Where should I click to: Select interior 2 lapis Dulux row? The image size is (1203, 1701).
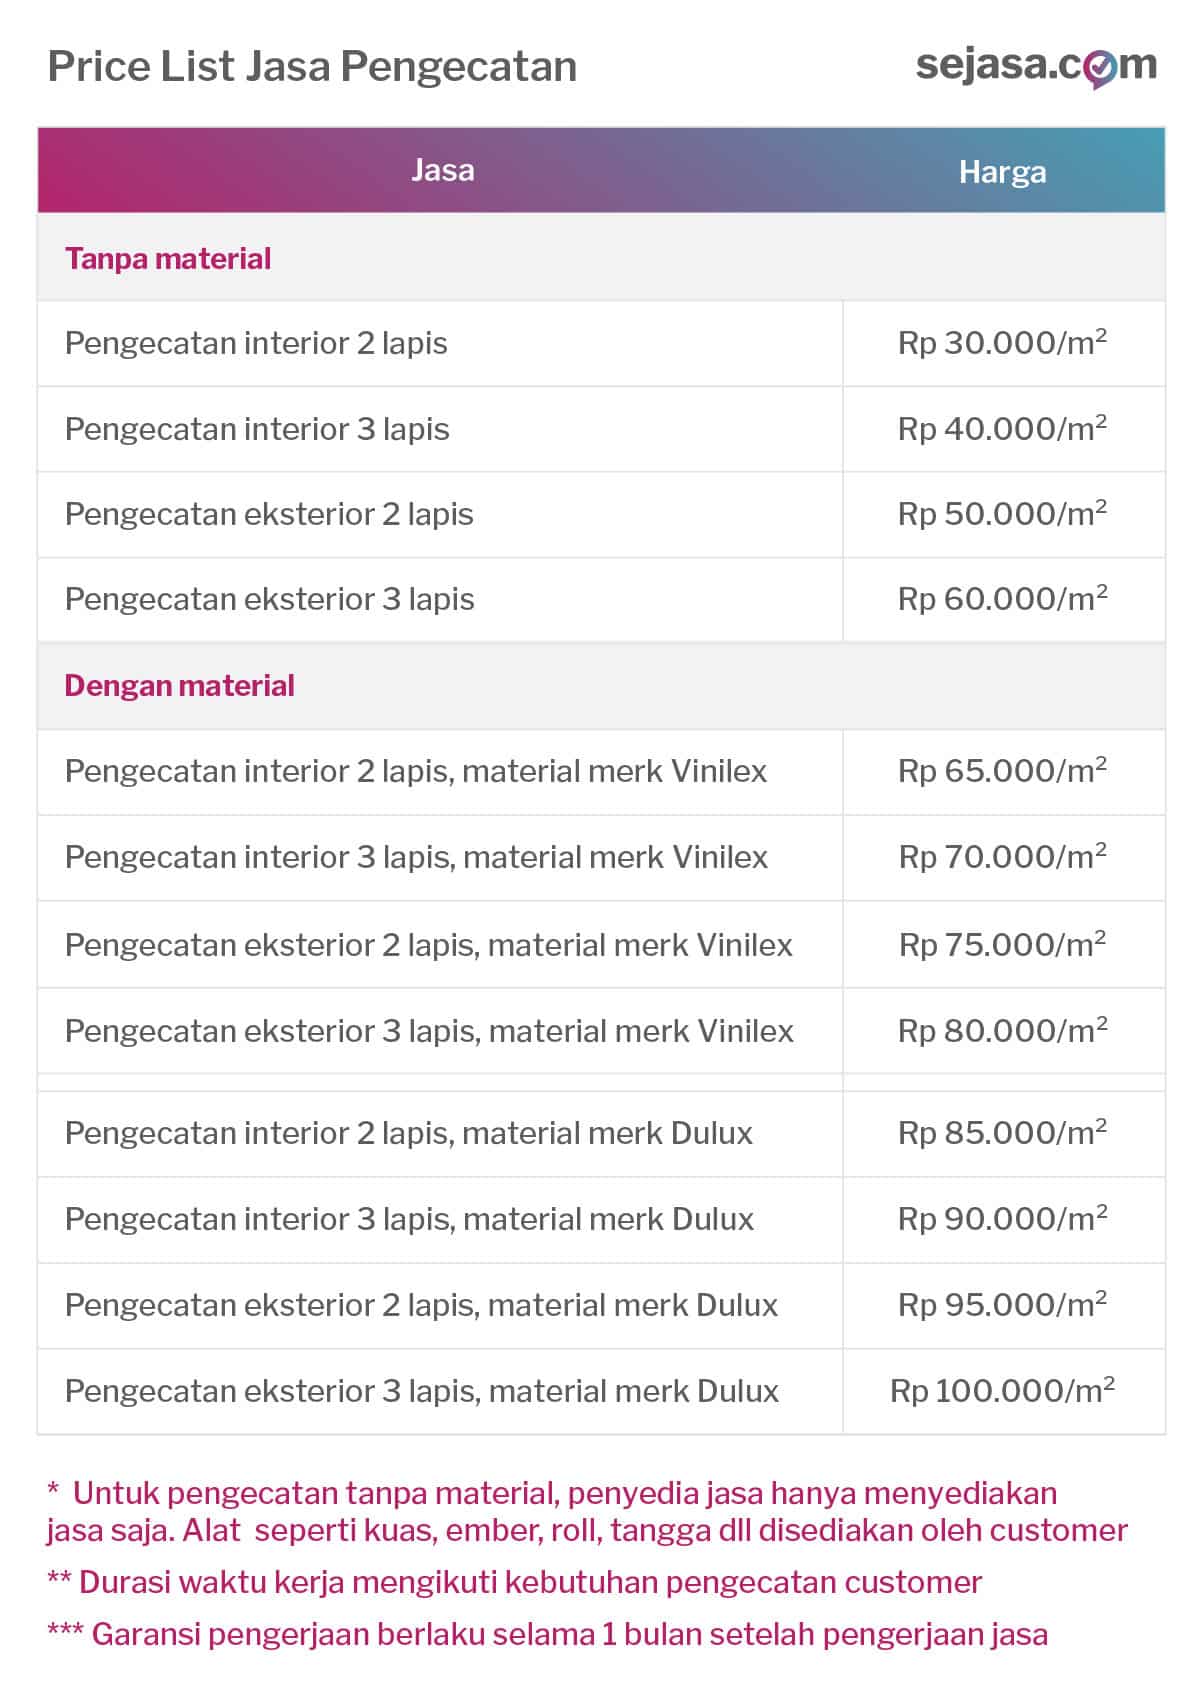pyautogui.click(x=601, y=1133)
